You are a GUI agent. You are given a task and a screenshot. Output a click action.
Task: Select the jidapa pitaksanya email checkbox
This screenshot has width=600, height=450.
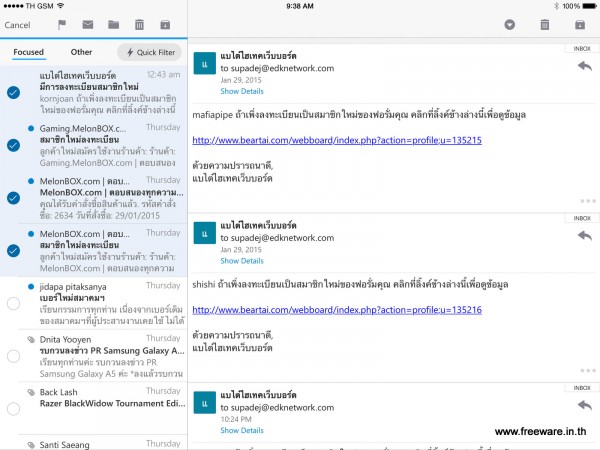[x=13, y=303]
